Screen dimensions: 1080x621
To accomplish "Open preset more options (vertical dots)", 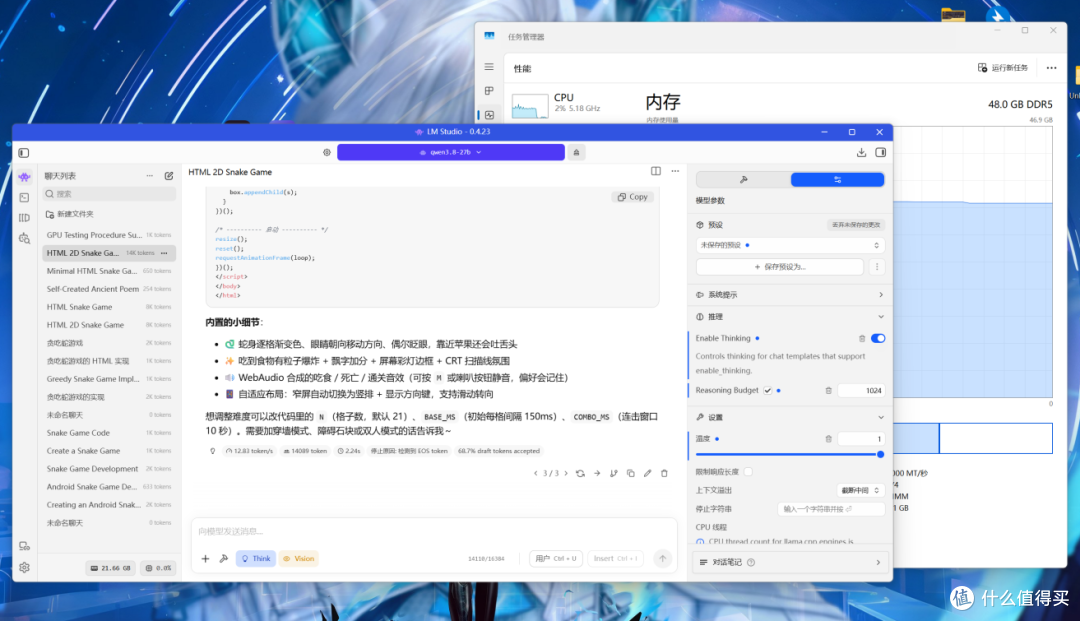I will click(x=877, y=266).
